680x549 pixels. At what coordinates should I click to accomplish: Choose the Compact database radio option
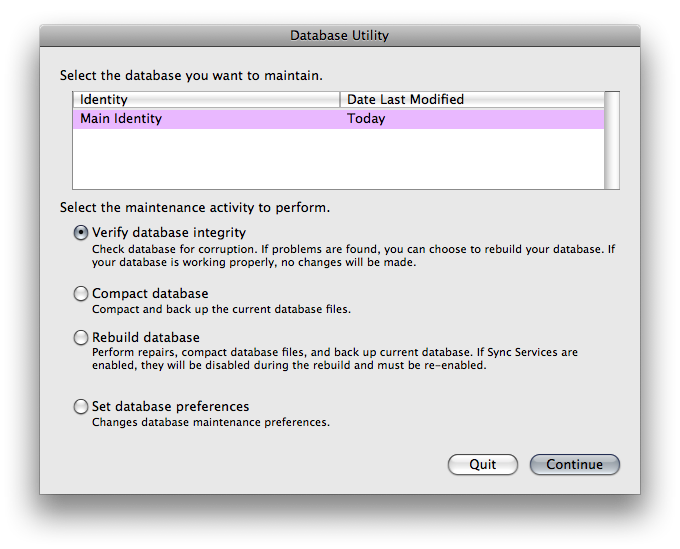tap(81, 294)
